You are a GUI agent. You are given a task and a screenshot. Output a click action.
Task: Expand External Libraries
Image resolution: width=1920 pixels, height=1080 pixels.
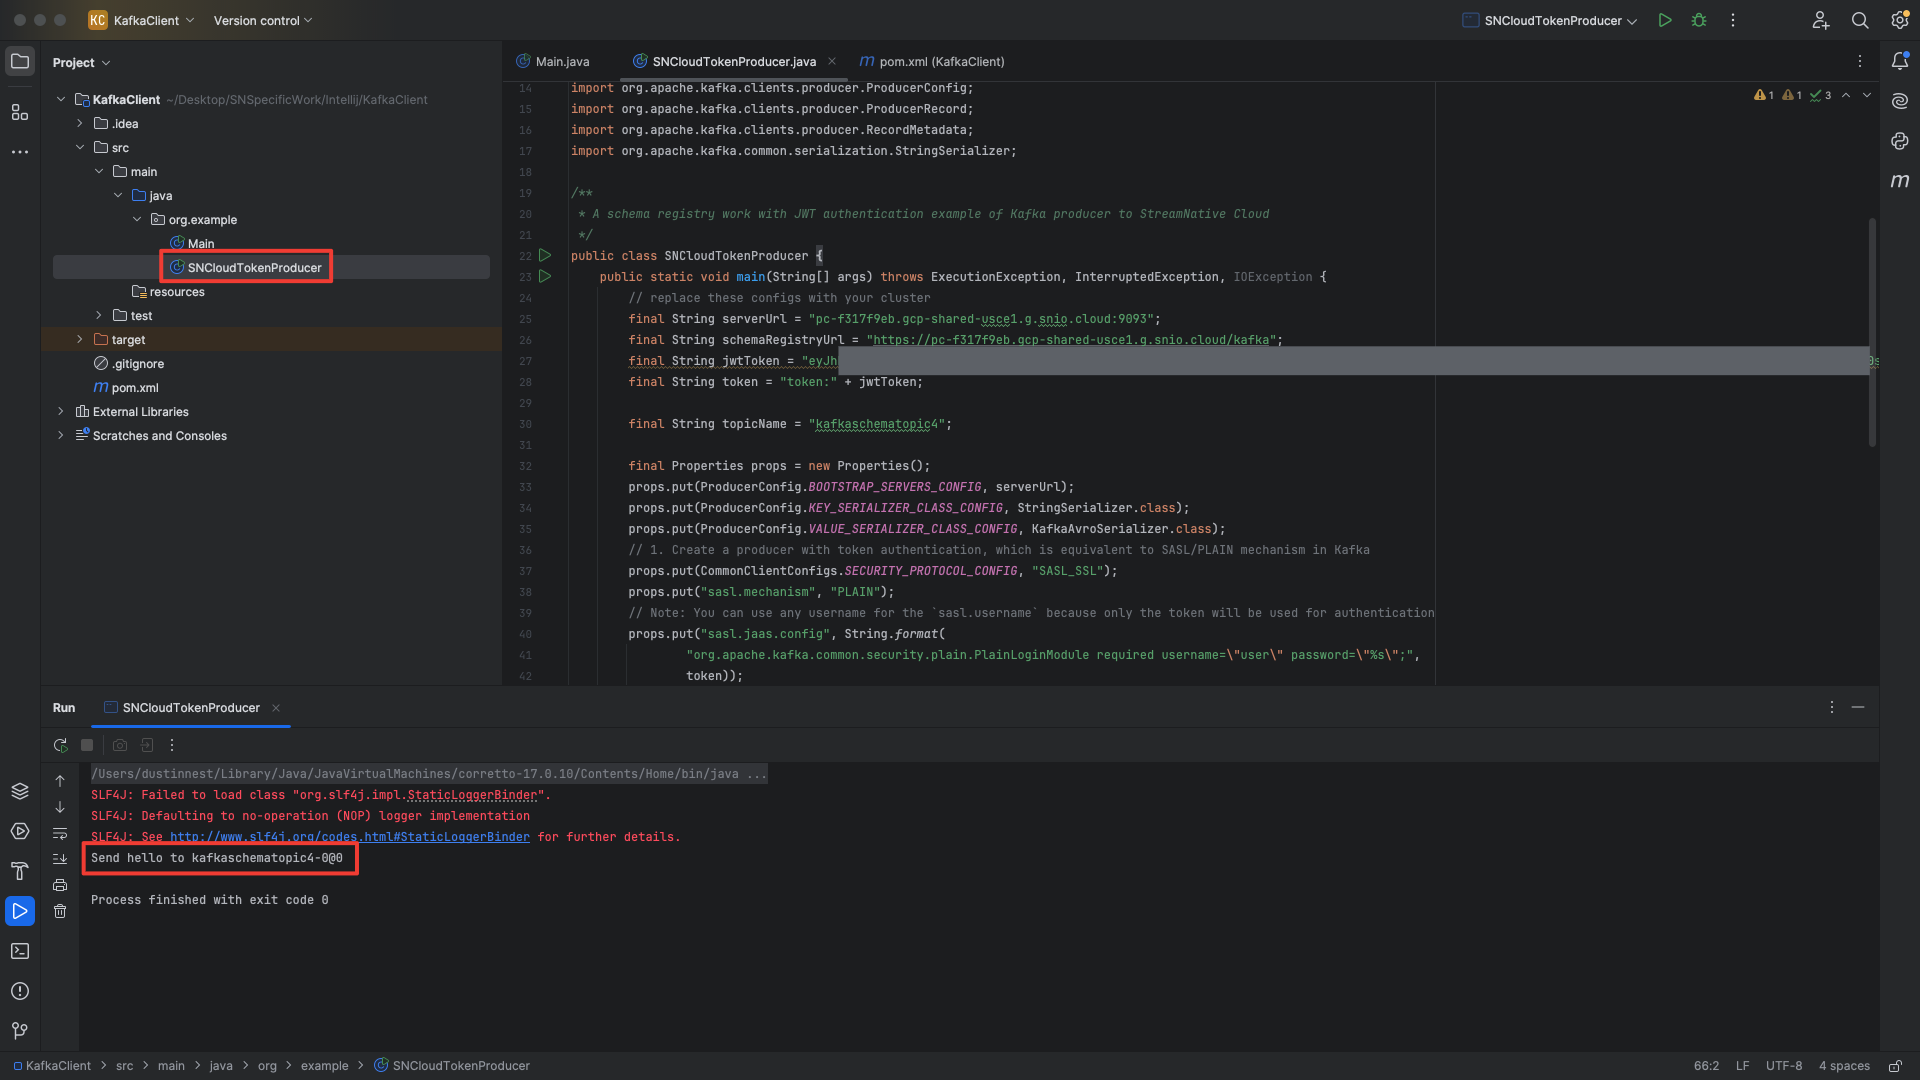click(x=60, y=411)
